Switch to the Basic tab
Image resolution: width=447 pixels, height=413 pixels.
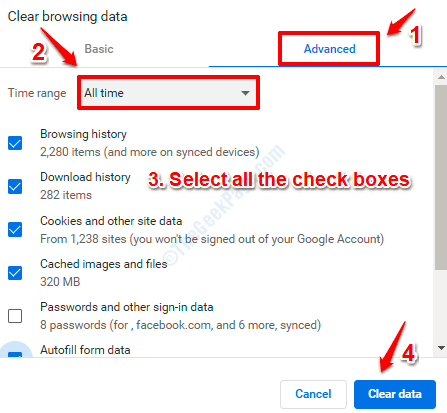(99, 49)
